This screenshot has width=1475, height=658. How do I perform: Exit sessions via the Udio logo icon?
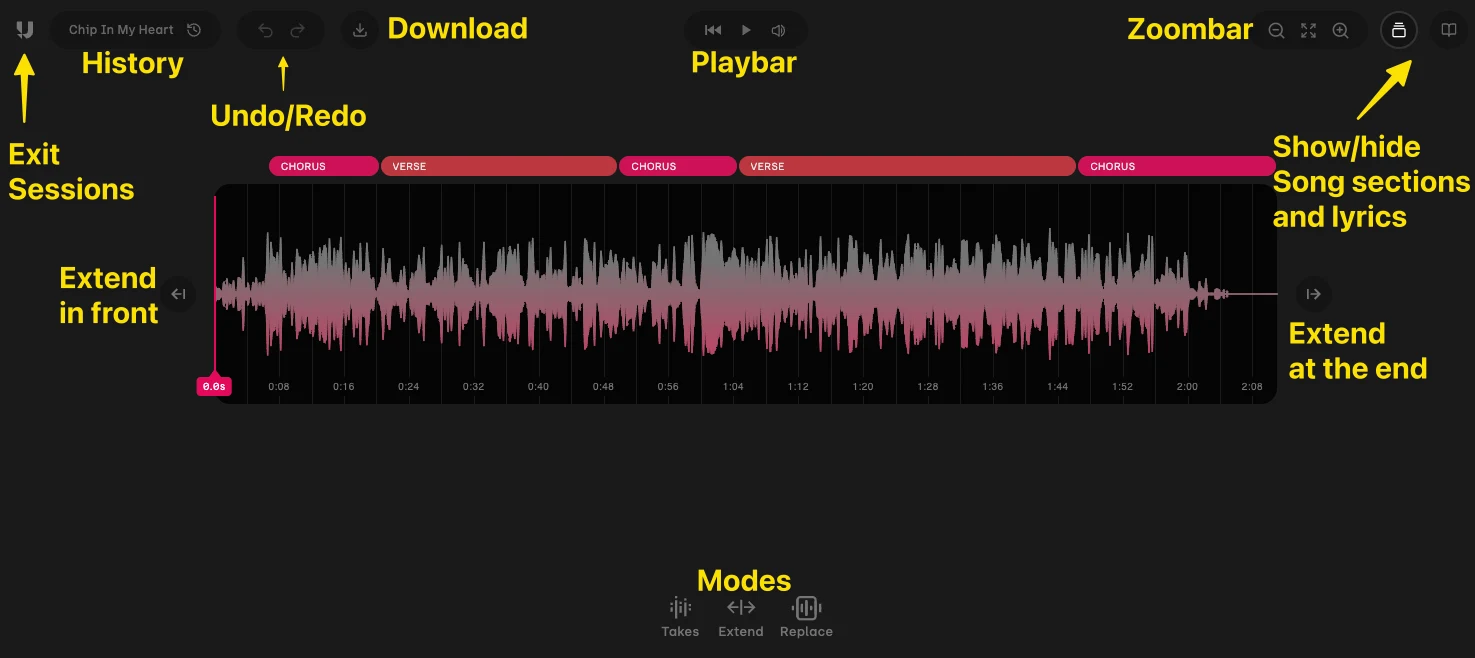click(25, 30)
